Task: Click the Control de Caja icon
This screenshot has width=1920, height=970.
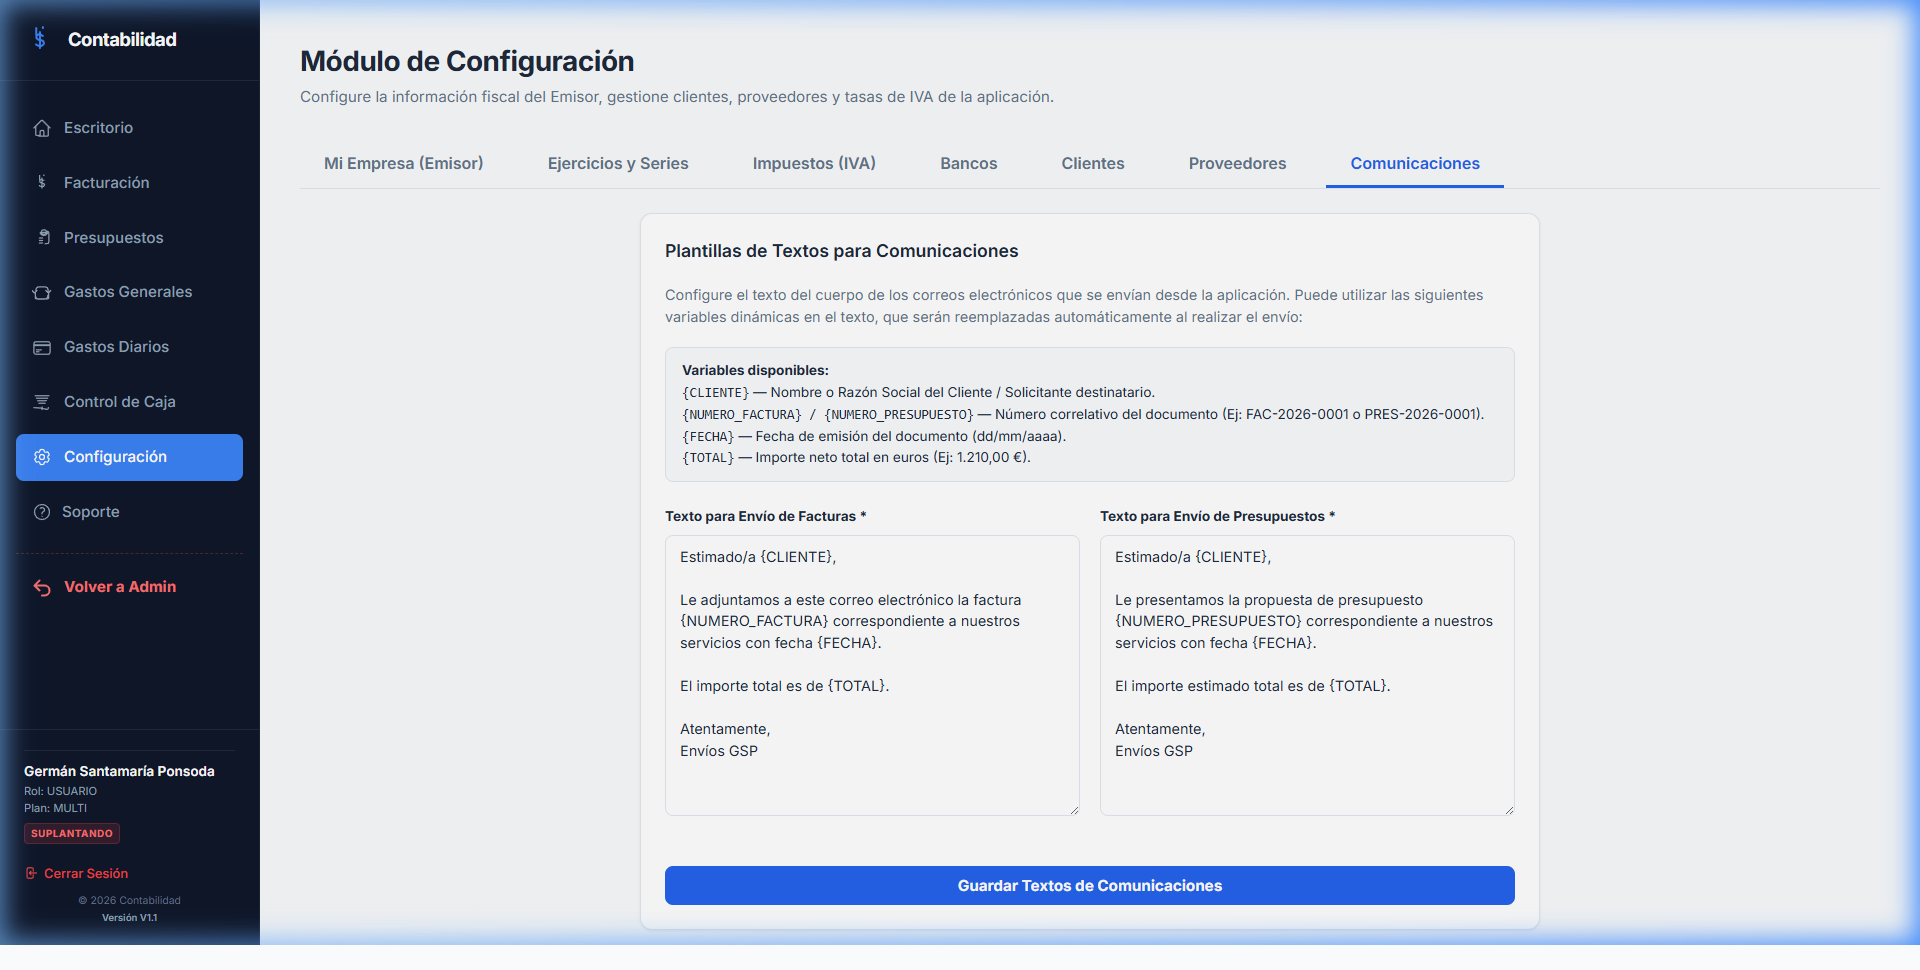Action: click(x=42, y=402)
